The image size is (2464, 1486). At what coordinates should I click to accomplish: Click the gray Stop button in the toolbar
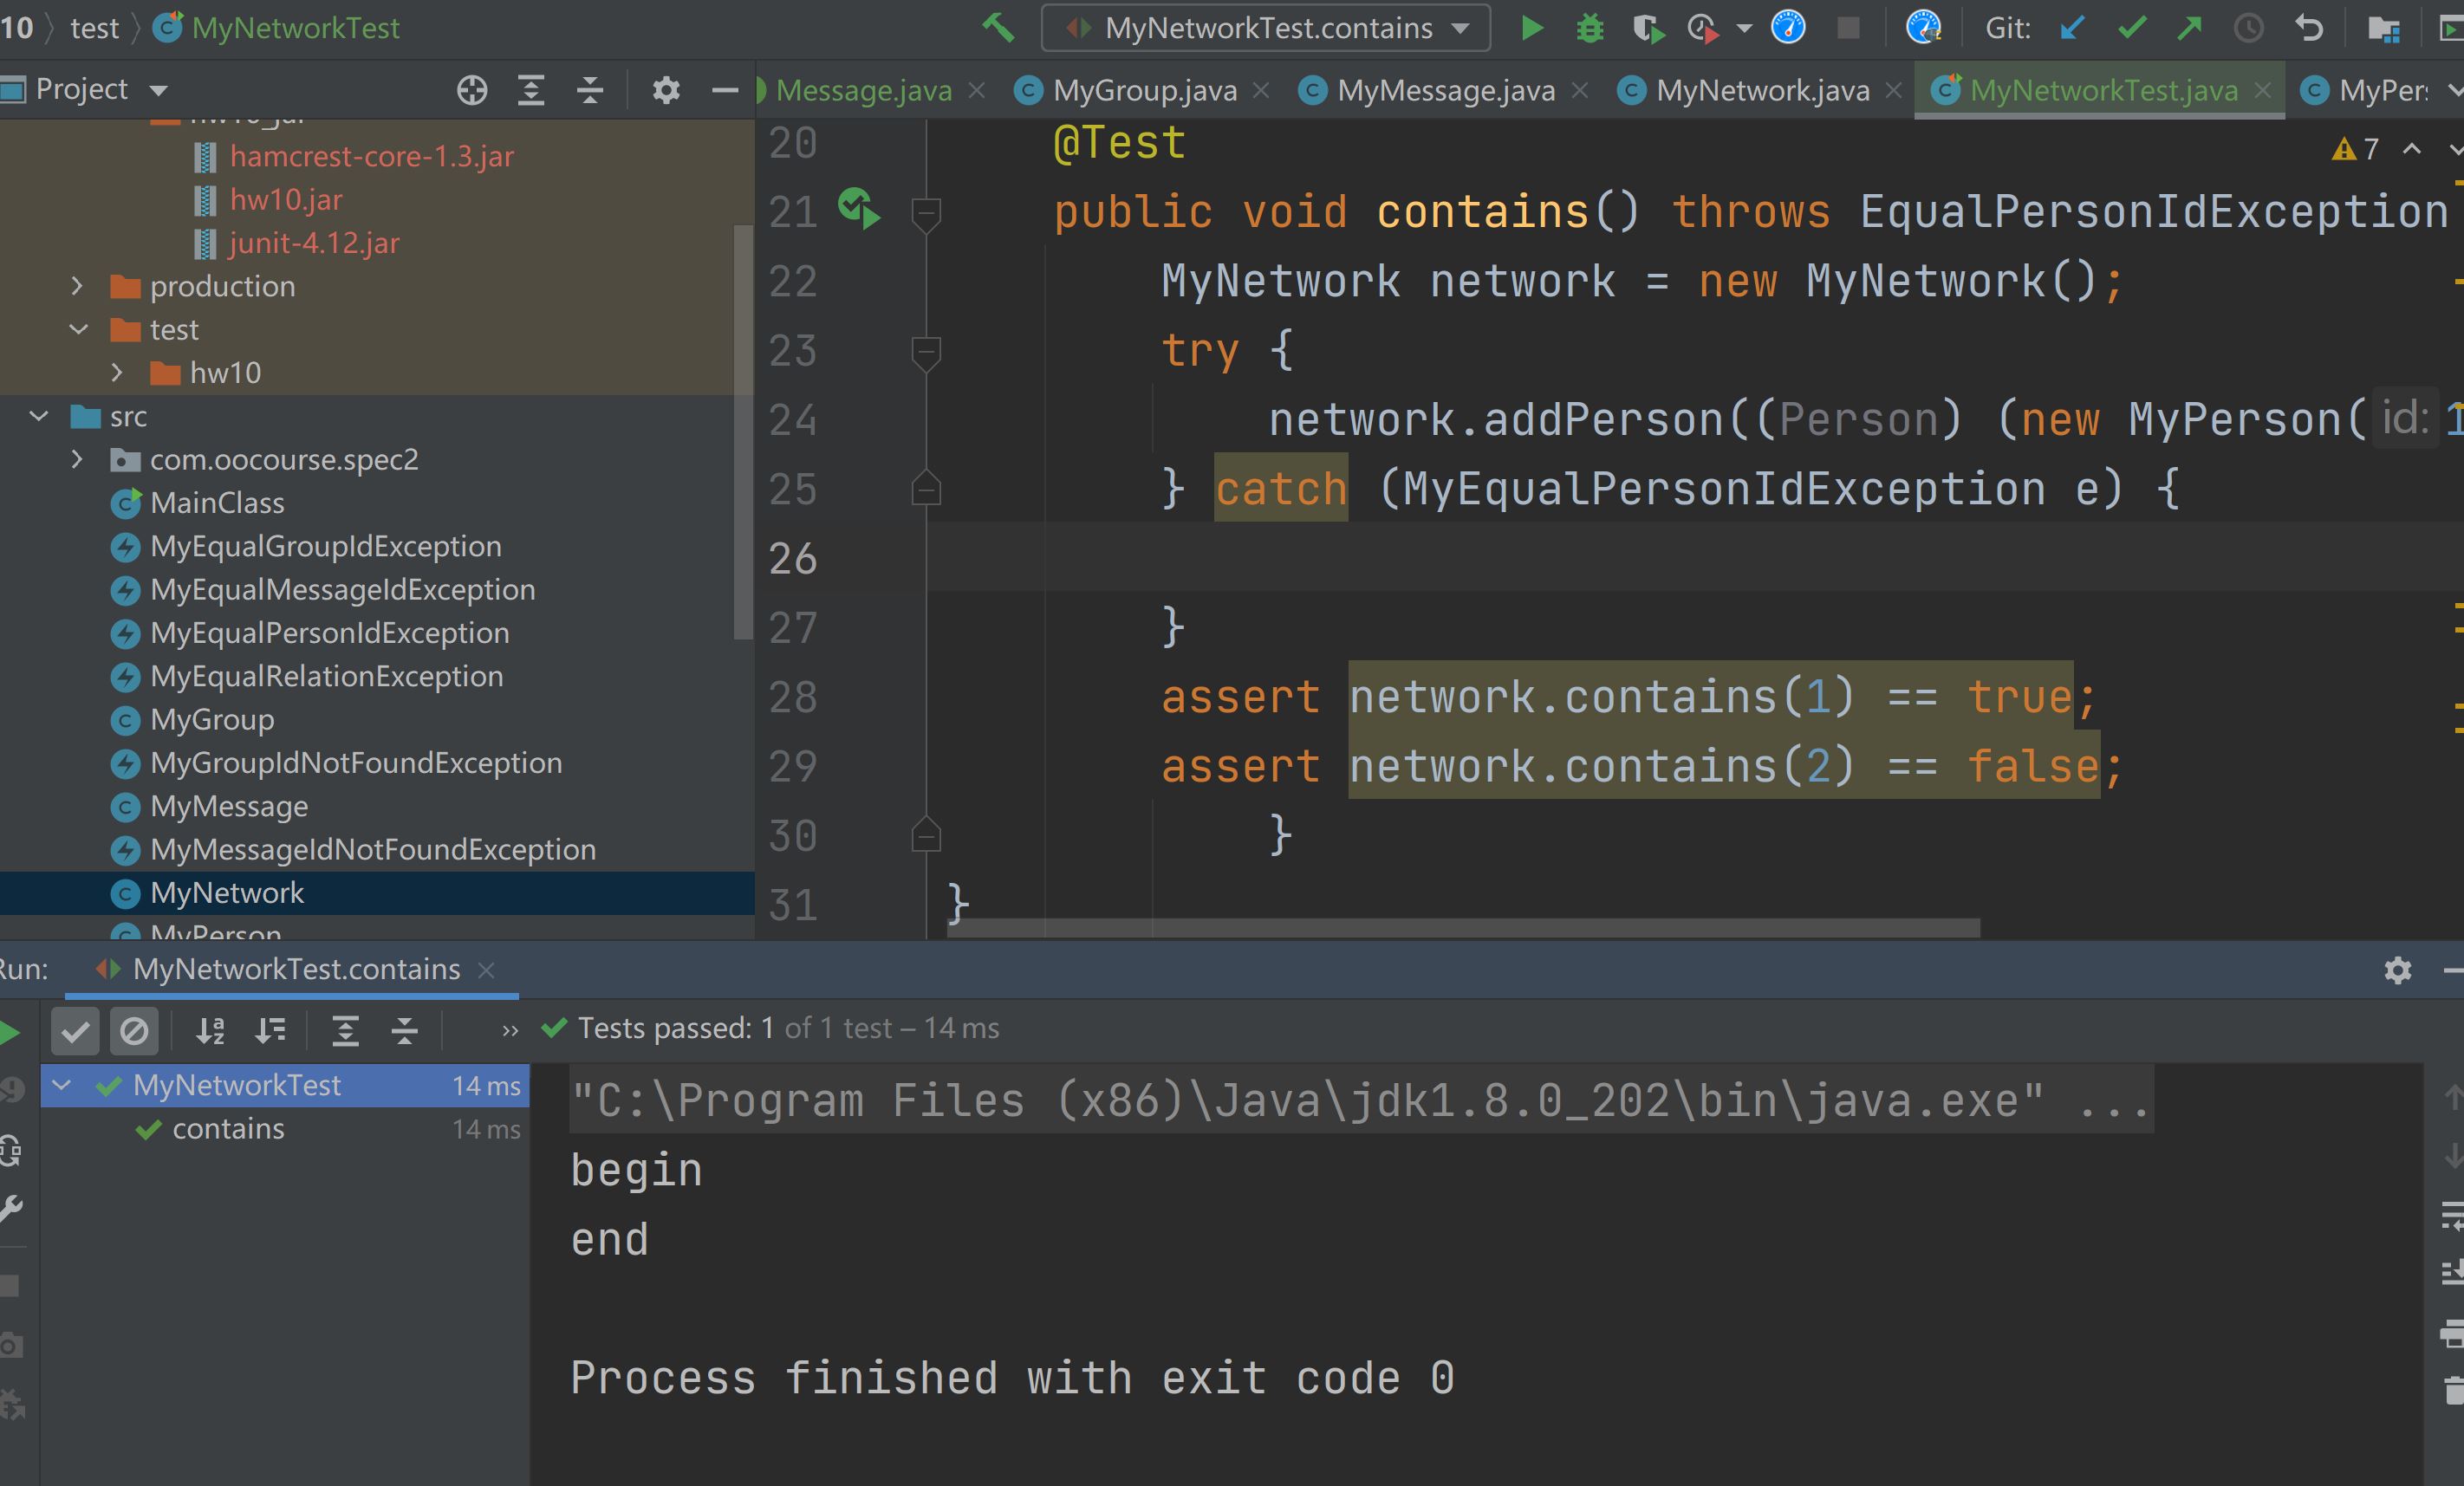(x=1848, y=28)
